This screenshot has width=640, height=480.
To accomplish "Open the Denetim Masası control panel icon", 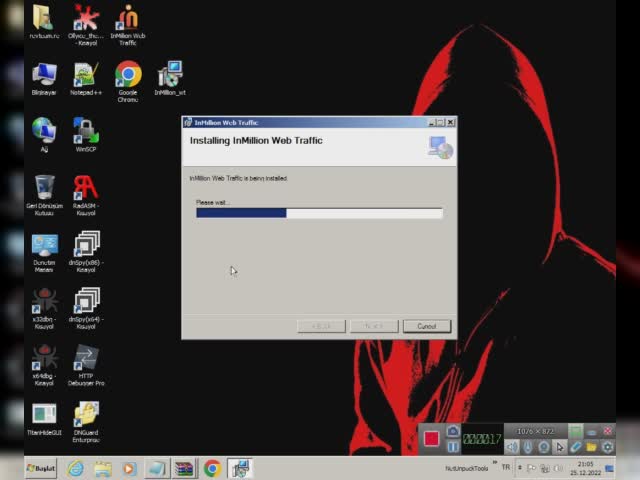I will point(44,252).
